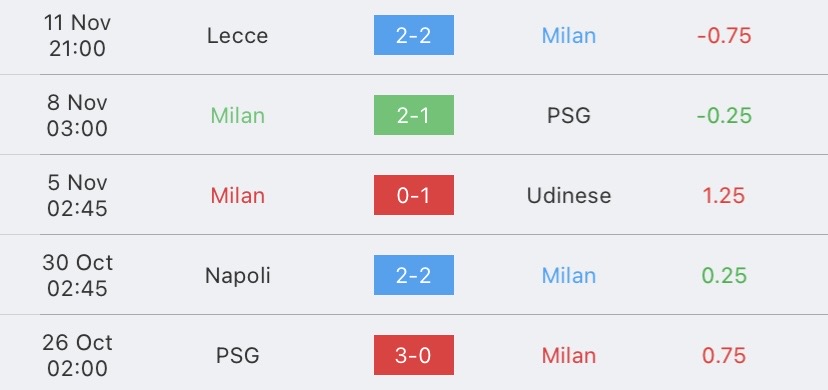The image size is (828, 390).
Task: Click the -0.75 handicap value
Action: tap(724, 36)
